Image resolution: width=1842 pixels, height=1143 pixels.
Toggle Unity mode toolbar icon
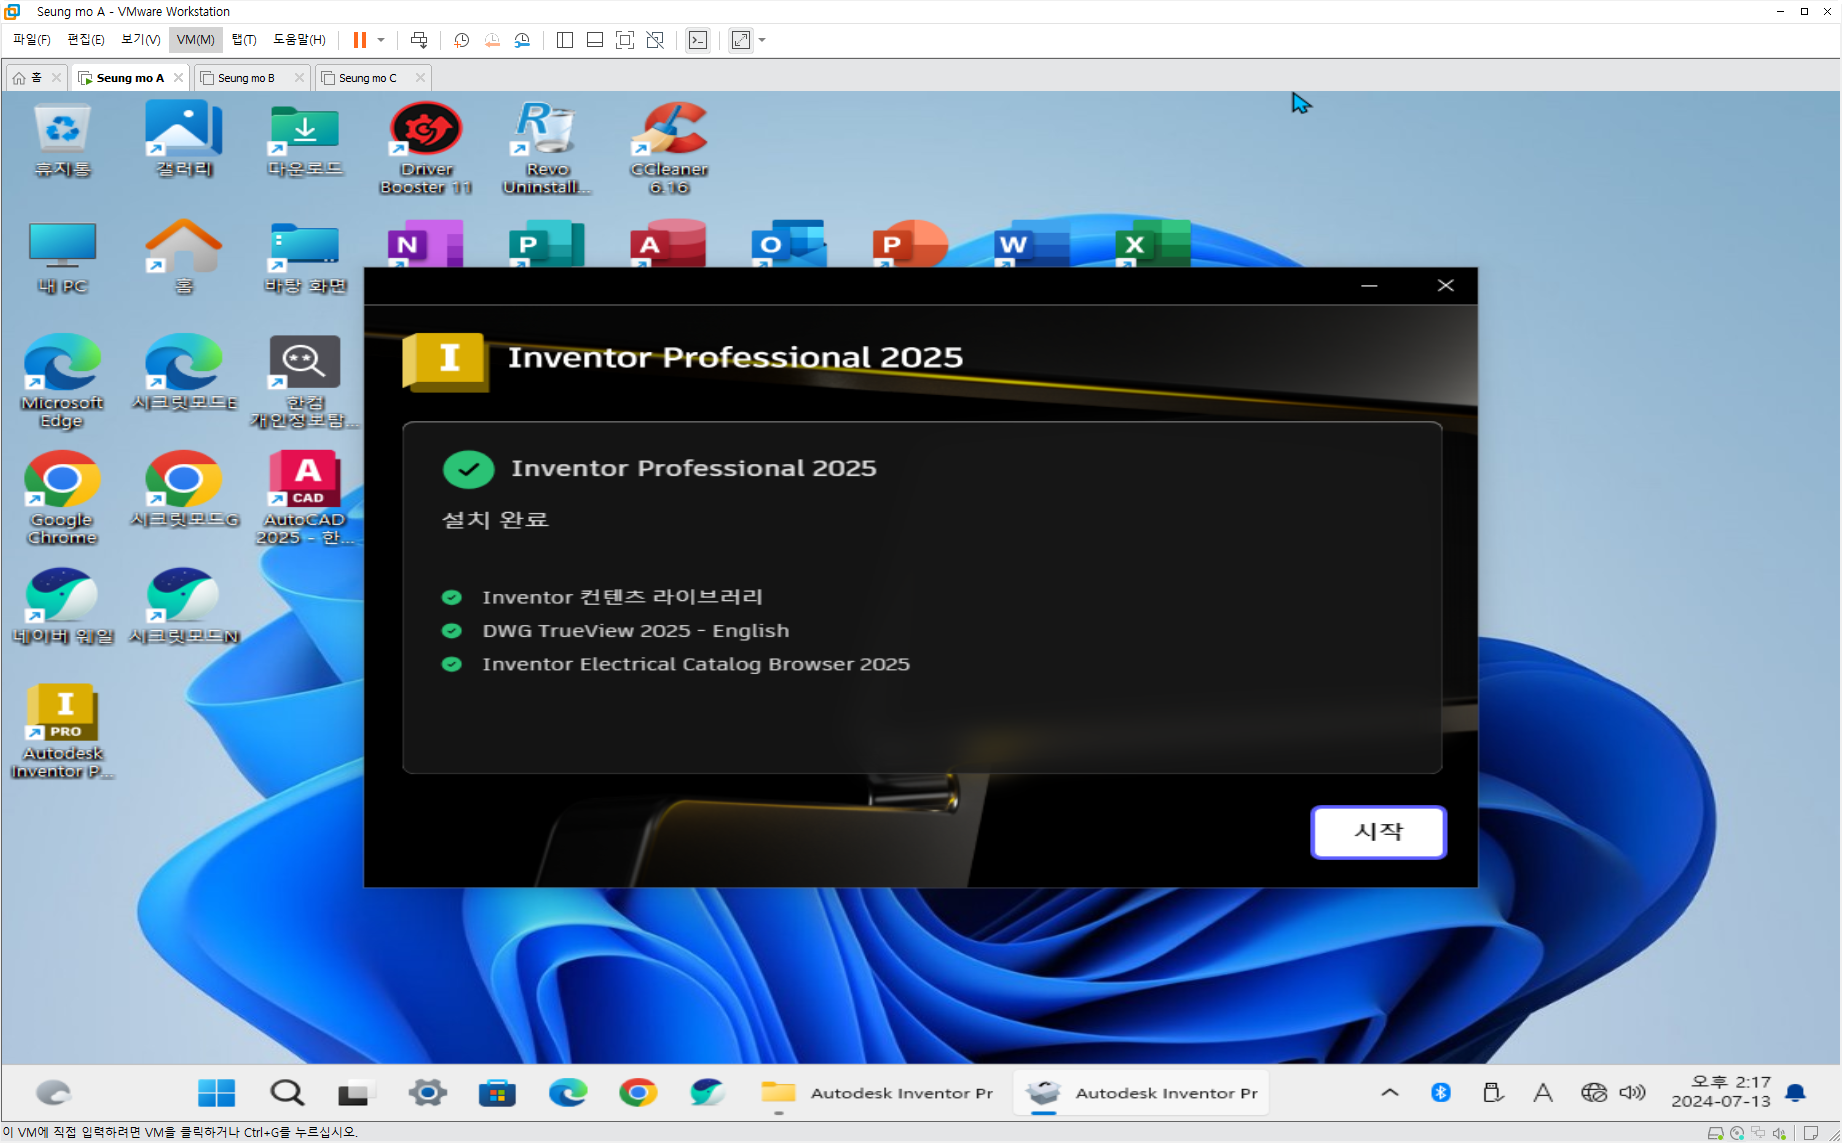(x=655, y=40)
